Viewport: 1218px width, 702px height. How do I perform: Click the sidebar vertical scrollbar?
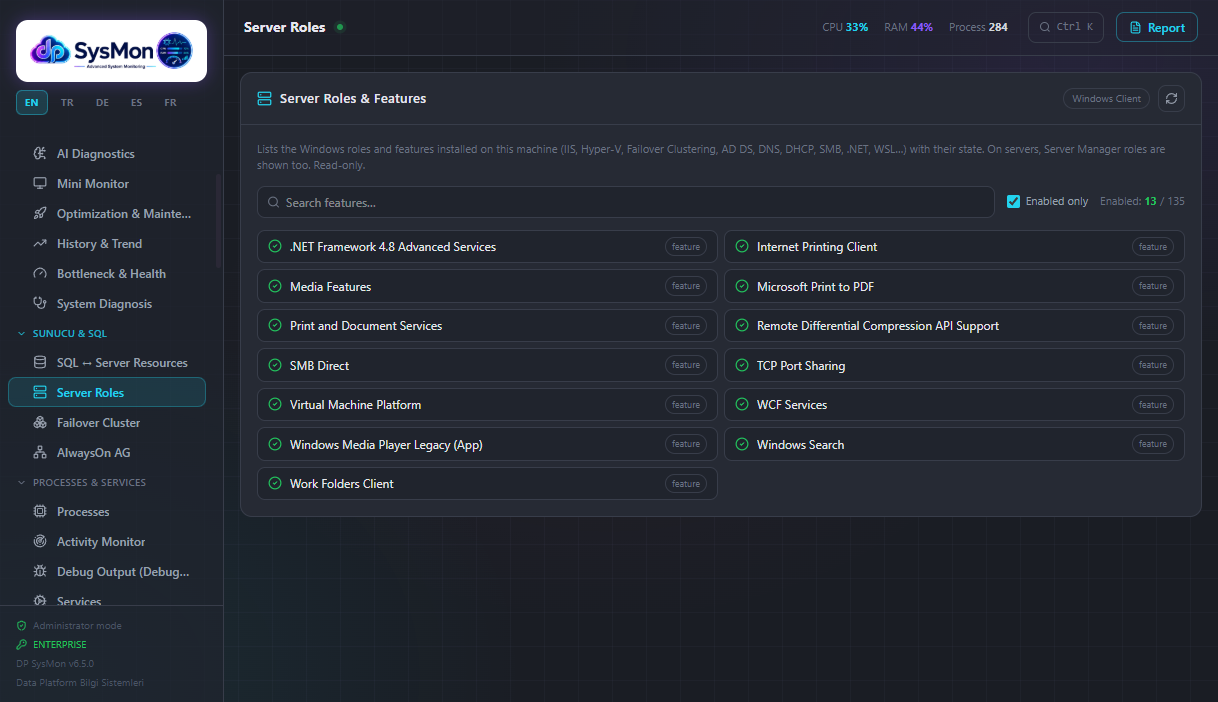click(x=218, y=222)
